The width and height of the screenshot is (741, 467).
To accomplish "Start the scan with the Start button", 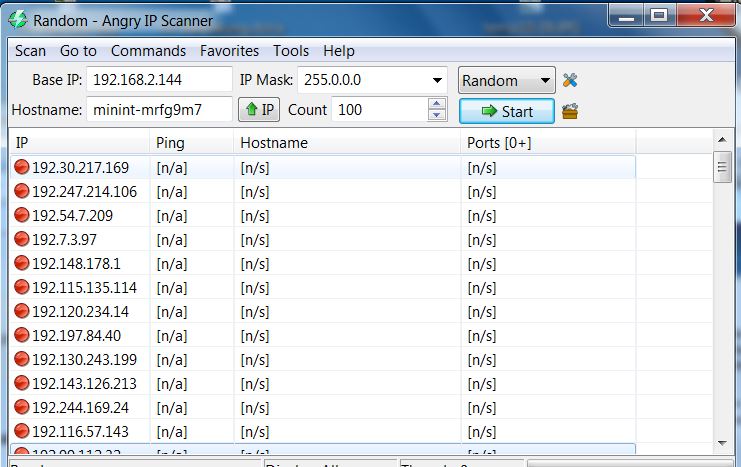I will (x=507, y=112).
